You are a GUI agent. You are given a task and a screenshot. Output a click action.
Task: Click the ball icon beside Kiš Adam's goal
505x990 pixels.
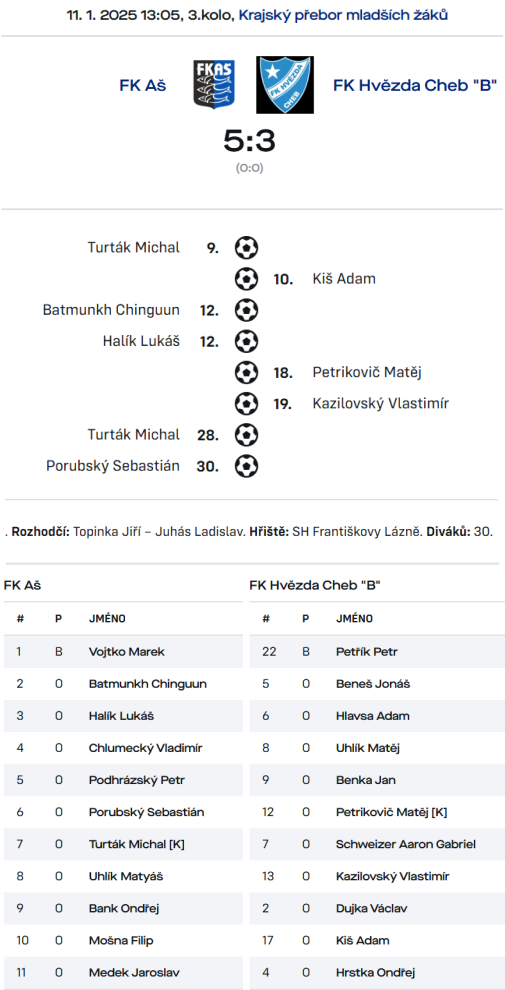click(x=246, y=278)
